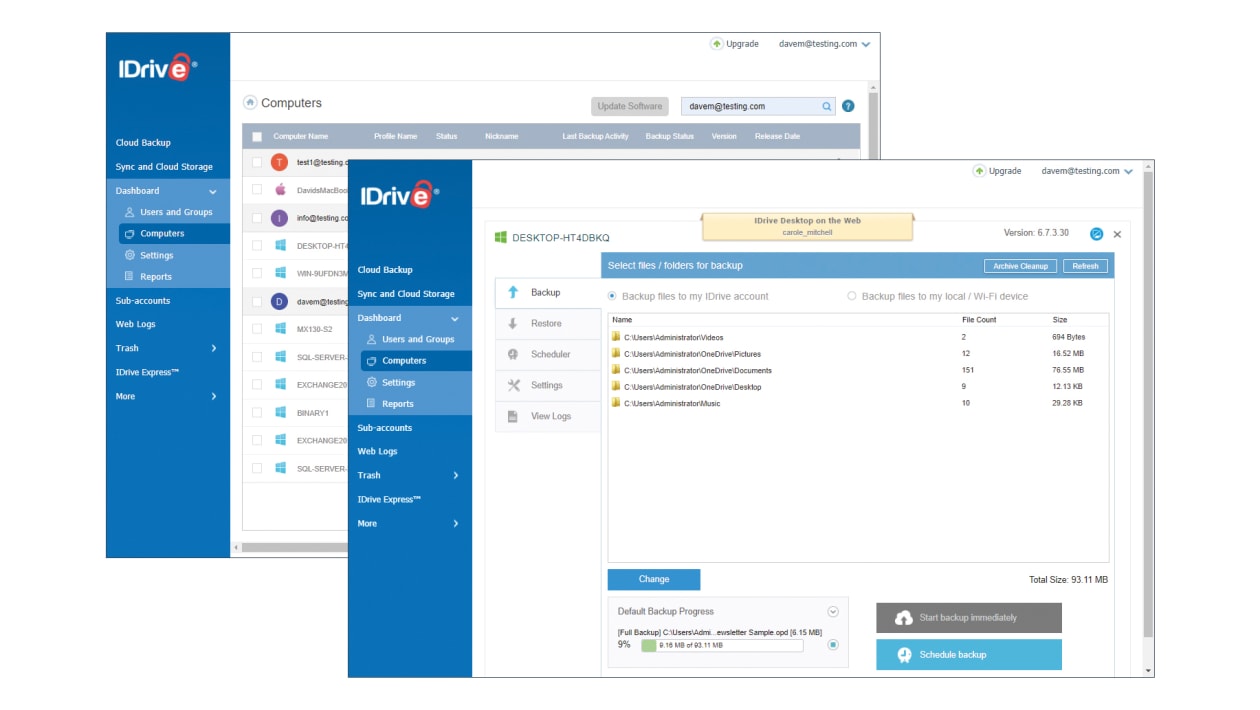This screenshot has height=710, width=1260.
Task: Tick the checkbox for the MX130-S2 row
Action: click(x=257, y=328)
